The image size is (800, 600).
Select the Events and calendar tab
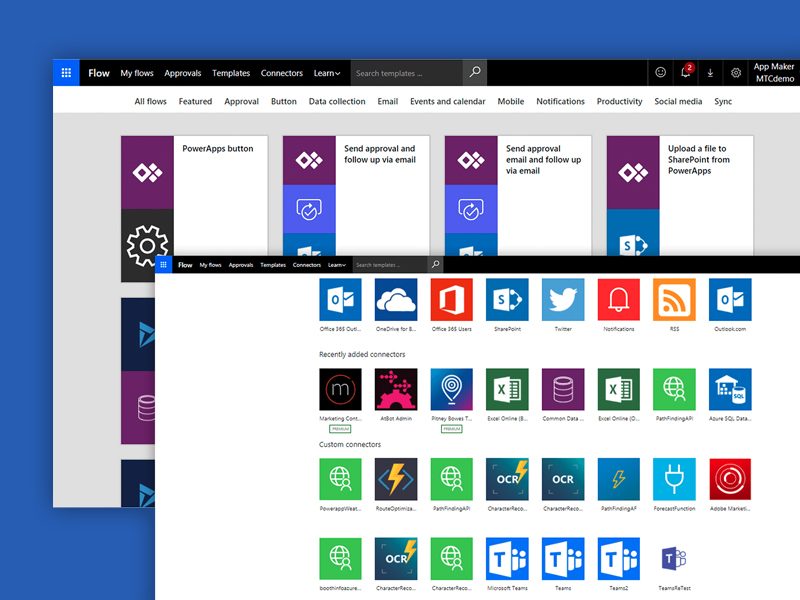[x=447, y=101]
